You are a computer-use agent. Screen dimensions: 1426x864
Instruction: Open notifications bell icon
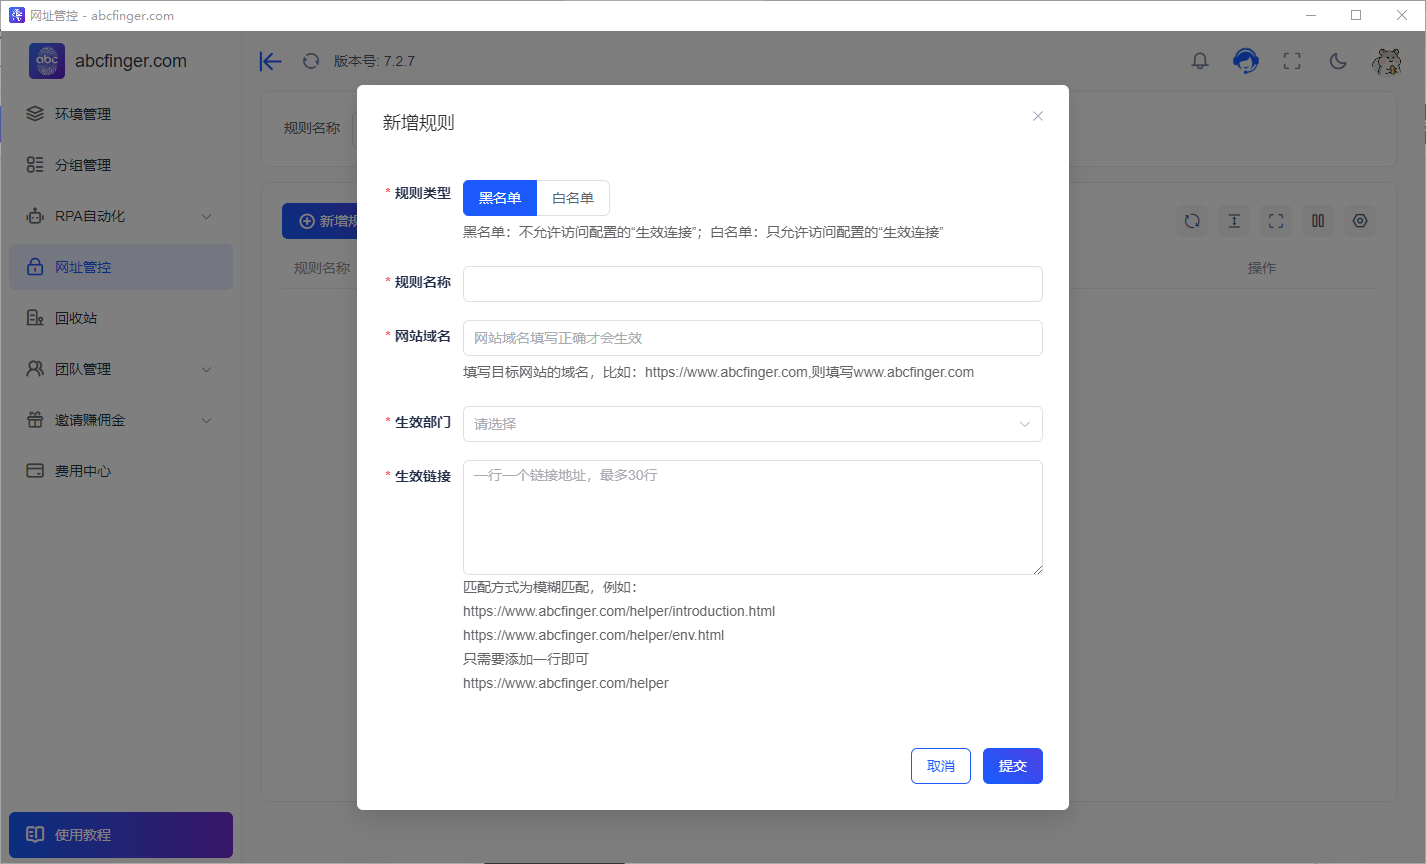click(x=1200, y=61)
